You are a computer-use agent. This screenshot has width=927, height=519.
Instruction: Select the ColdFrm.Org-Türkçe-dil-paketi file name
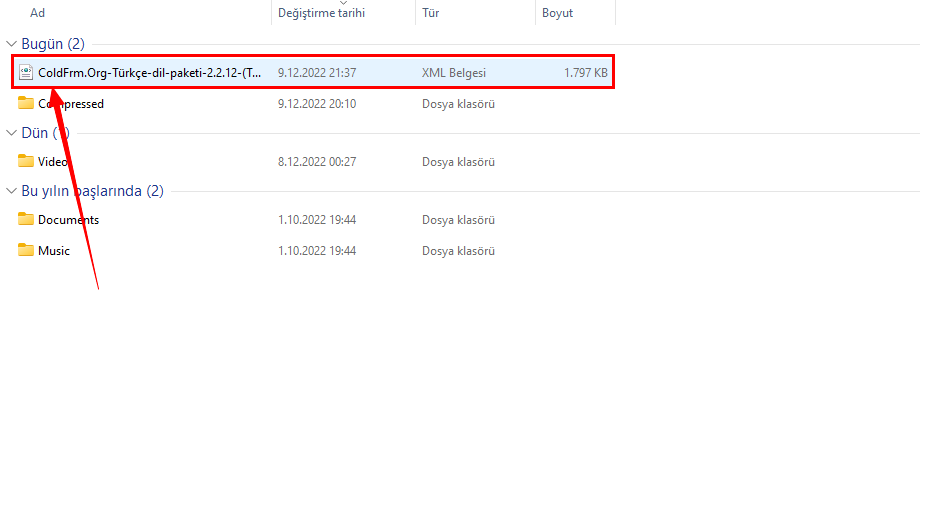150,72
